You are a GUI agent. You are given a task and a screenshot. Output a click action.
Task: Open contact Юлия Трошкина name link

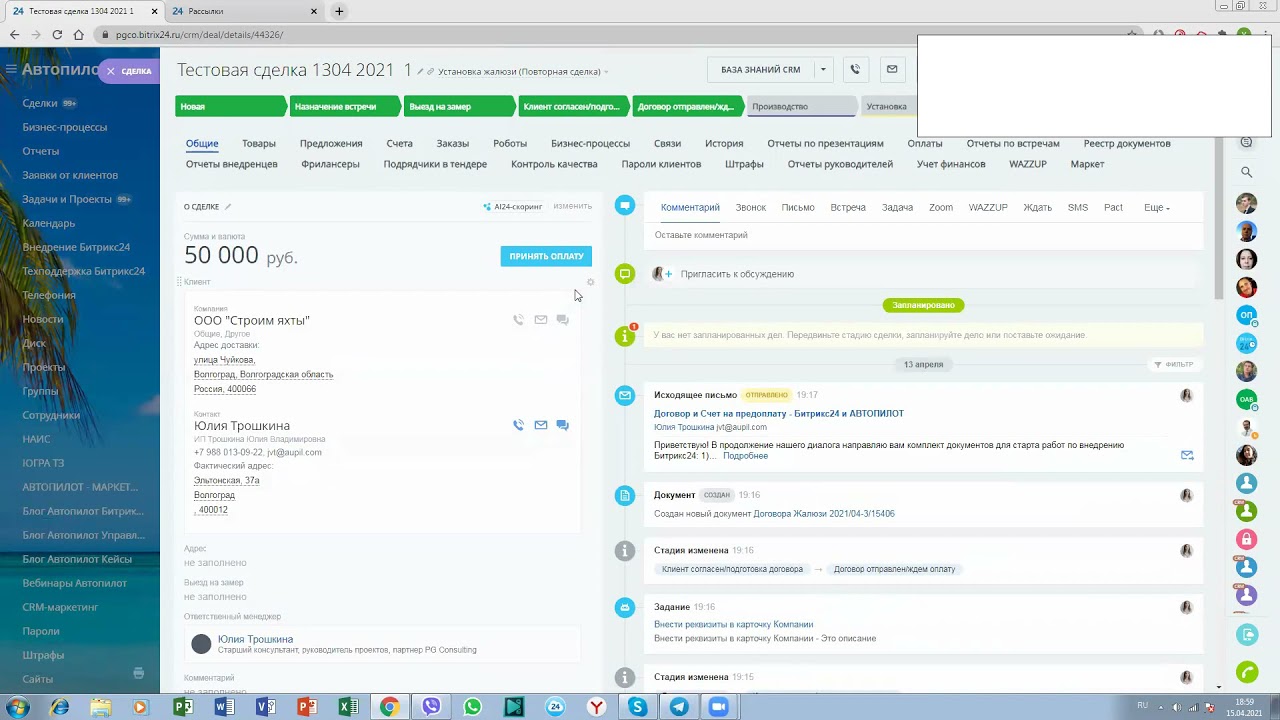point(242,426)
